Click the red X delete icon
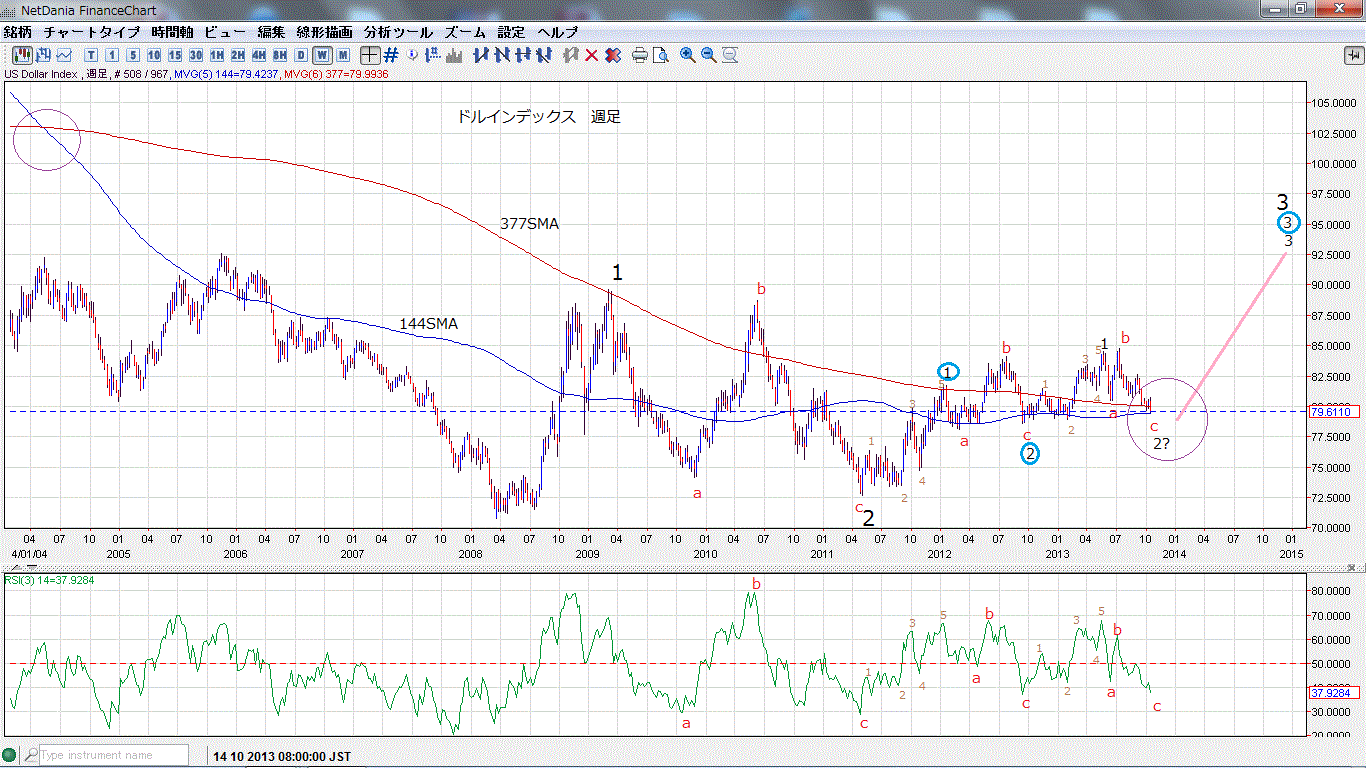This screenshot has height=768, width=1366. tap(592, 55)
